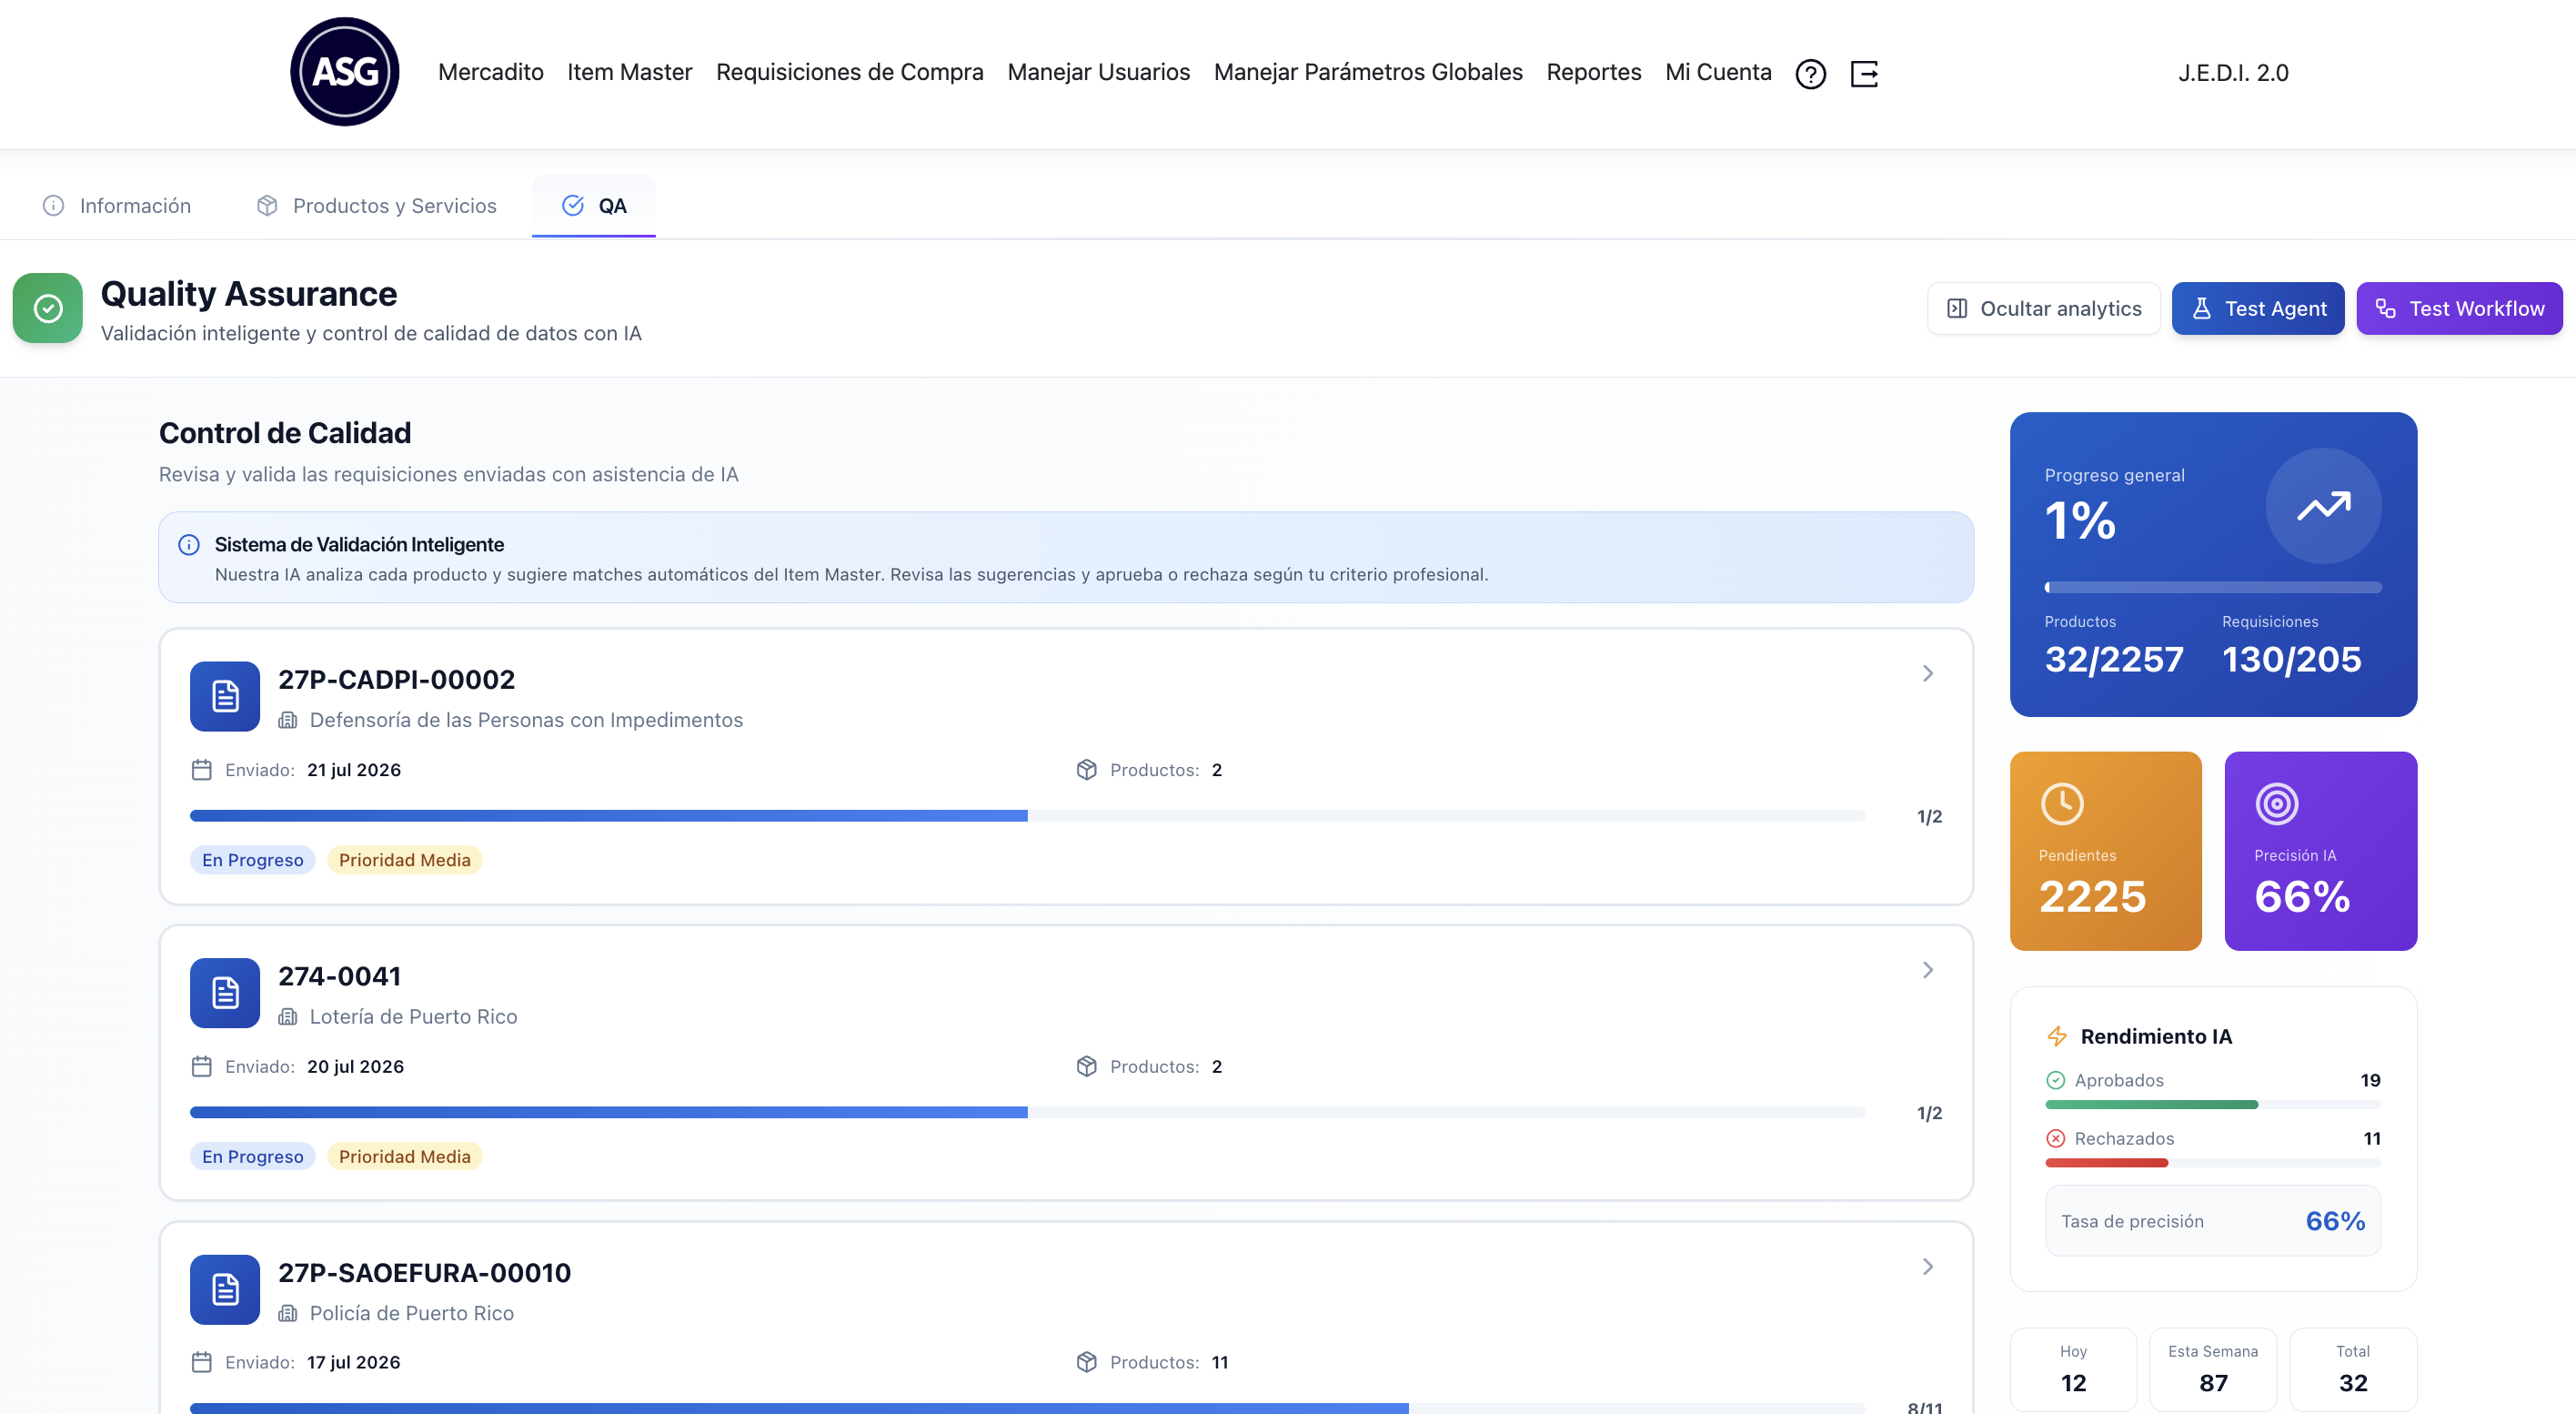2576x1414 pixels.
Task: Open requisition title 274-0041
Action: tap(339, 977)
